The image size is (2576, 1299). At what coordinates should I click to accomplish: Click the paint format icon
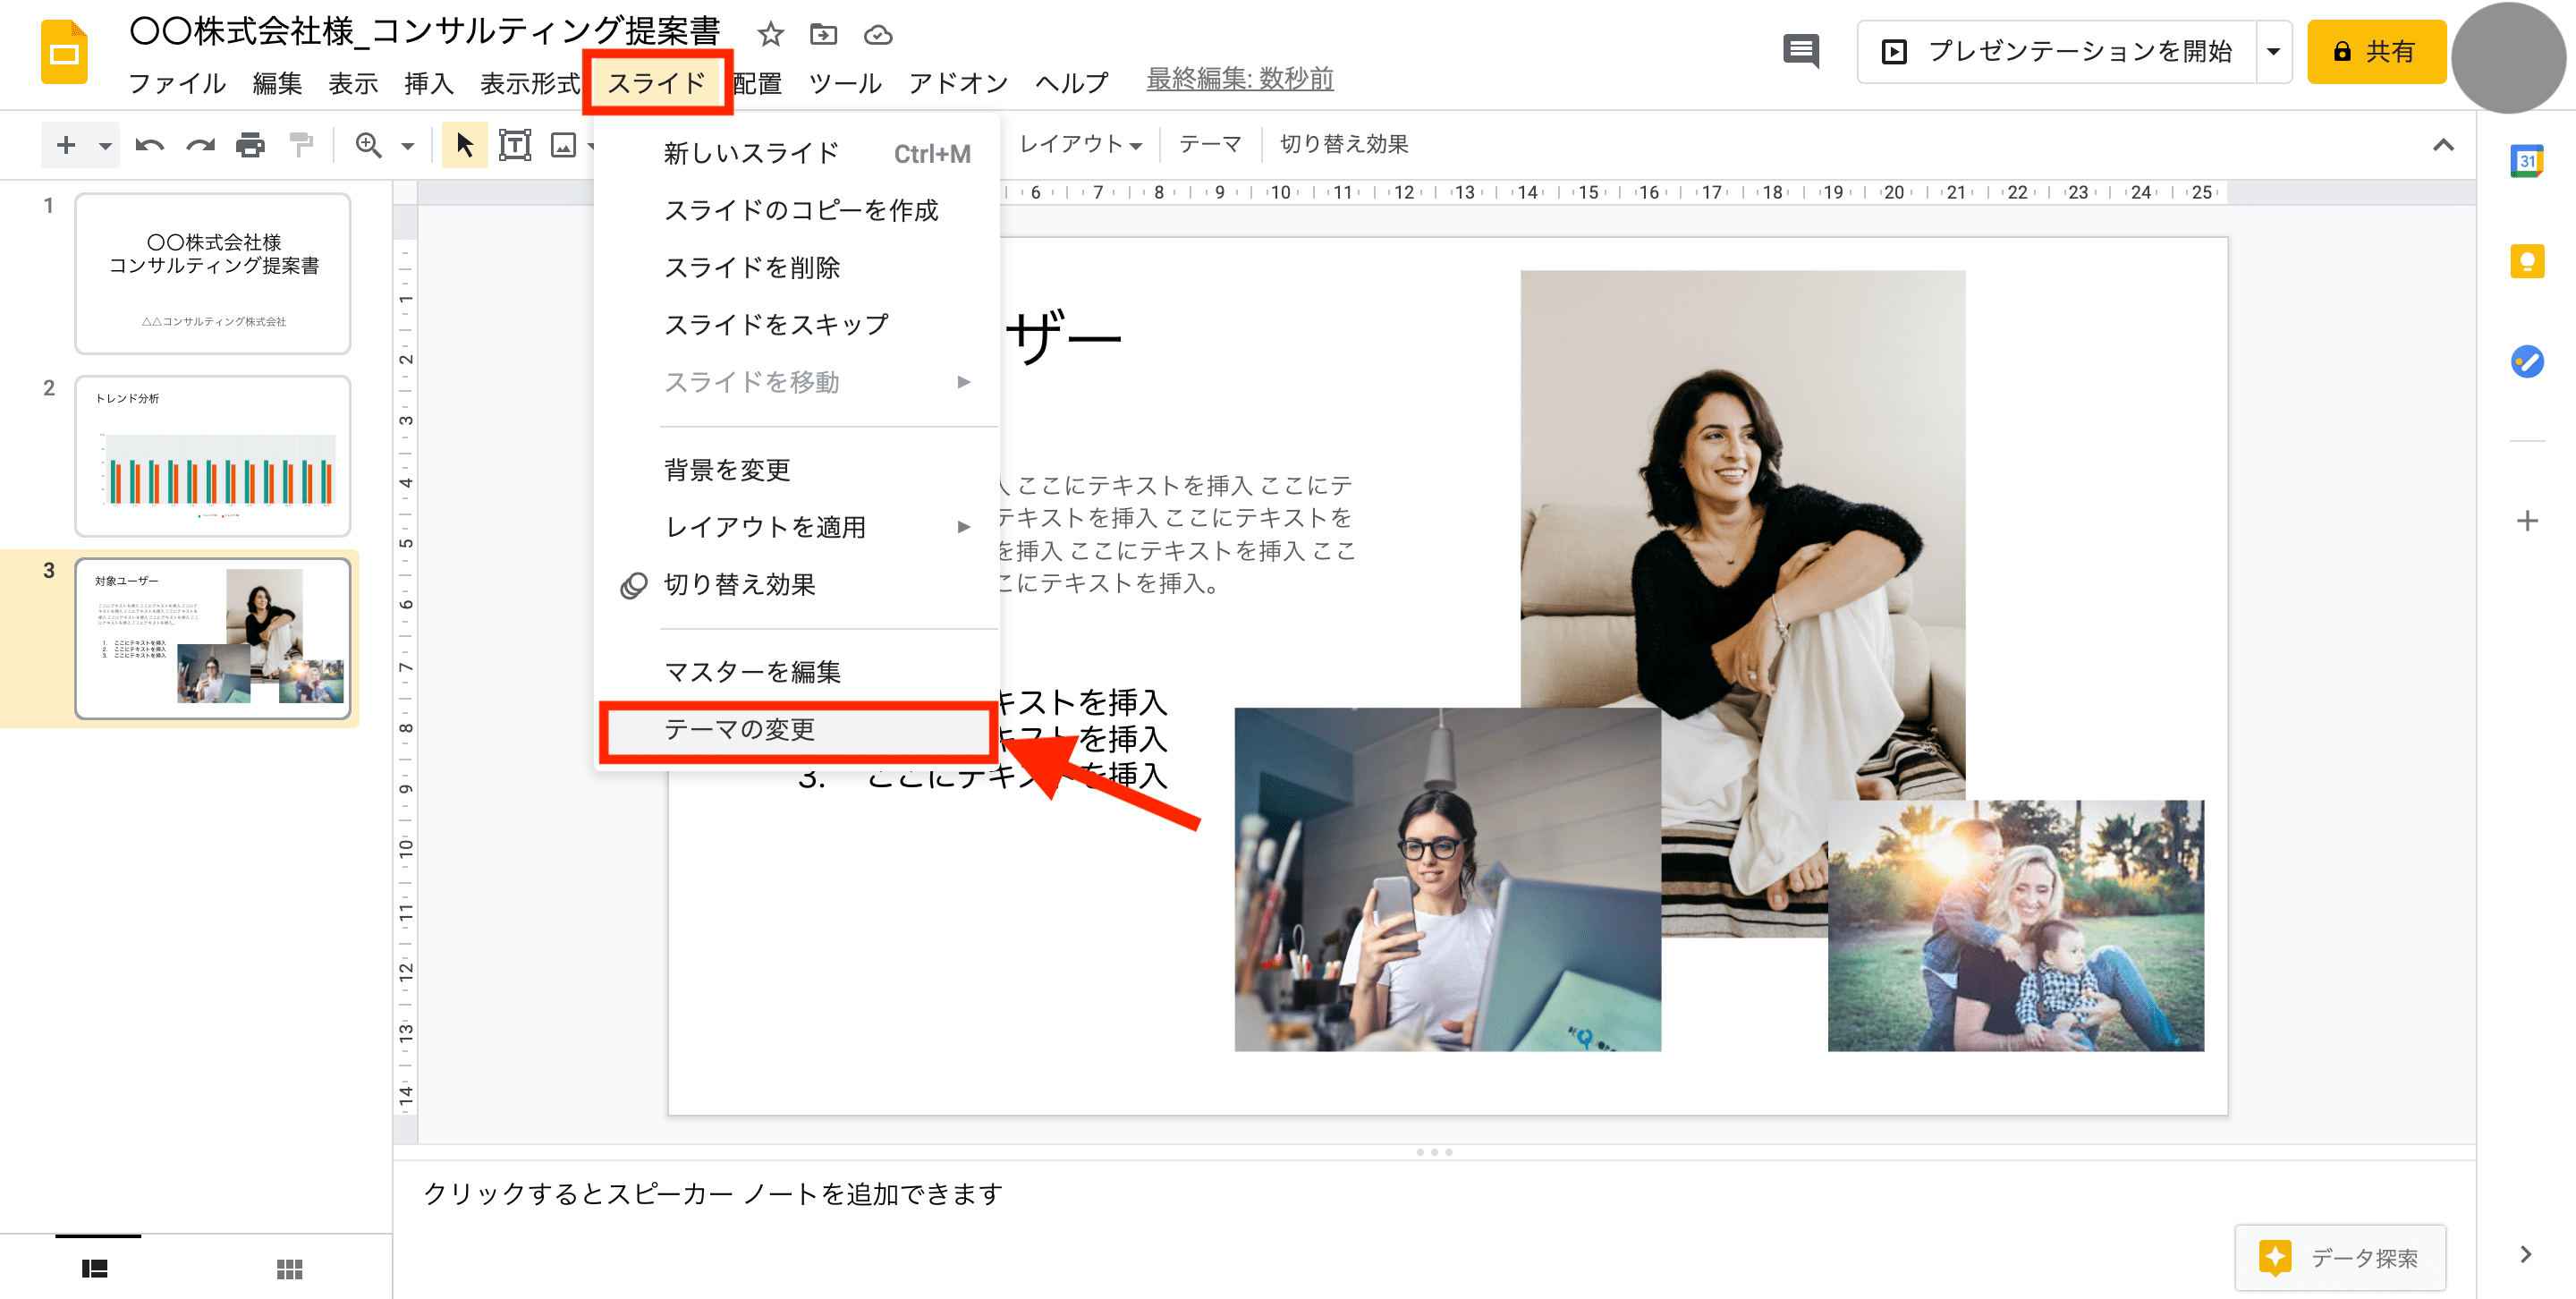tap(300, 146)
